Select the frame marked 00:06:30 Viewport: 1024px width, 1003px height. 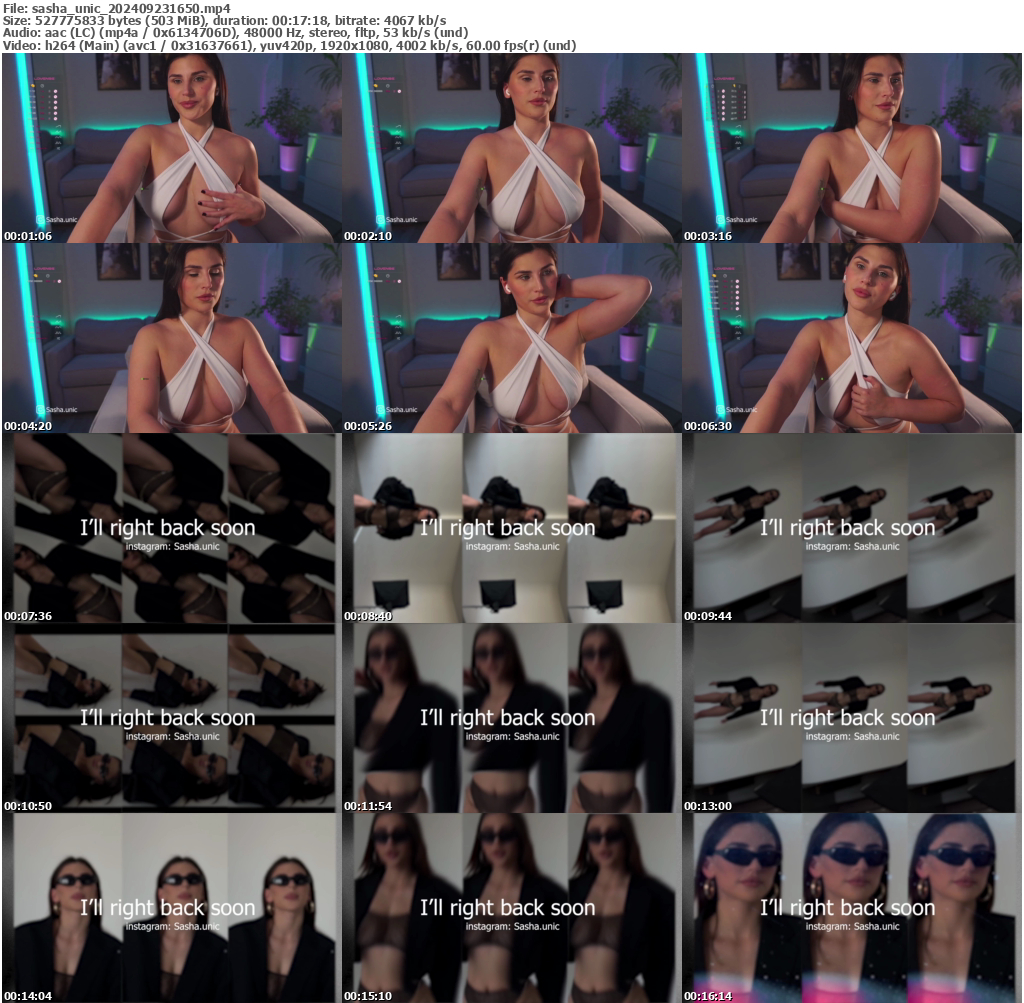point(851,338)
